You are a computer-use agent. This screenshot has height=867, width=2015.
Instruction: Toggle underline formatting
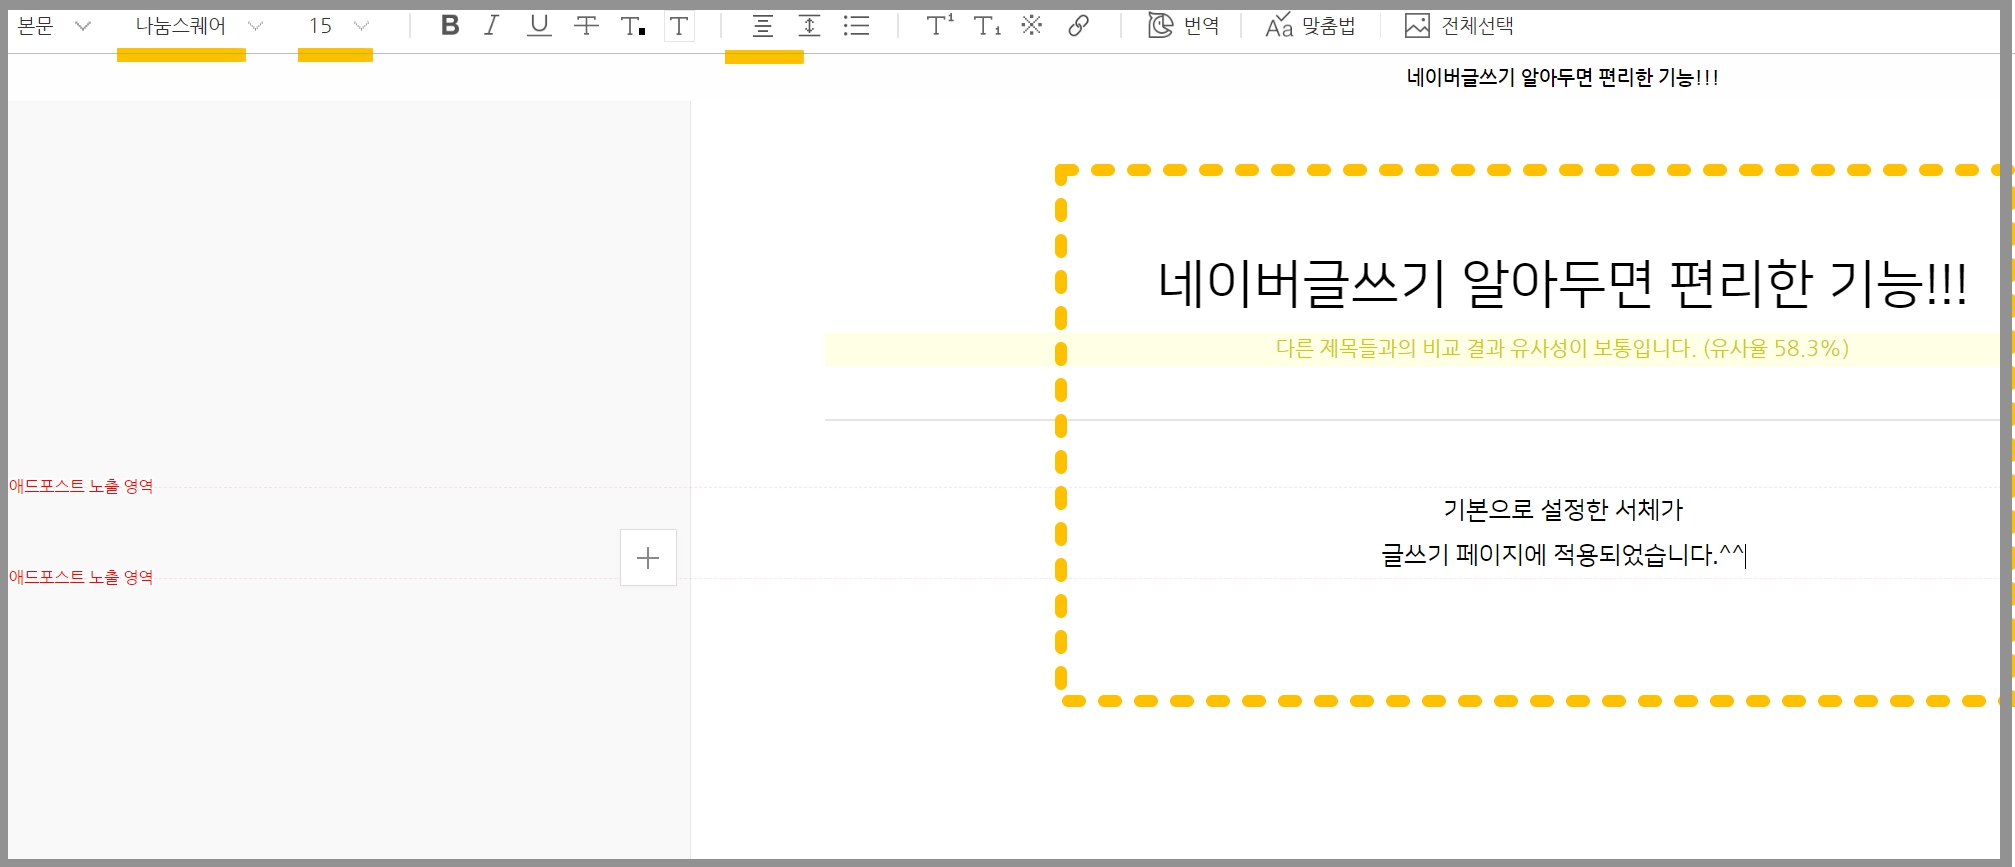coord(539,26)
